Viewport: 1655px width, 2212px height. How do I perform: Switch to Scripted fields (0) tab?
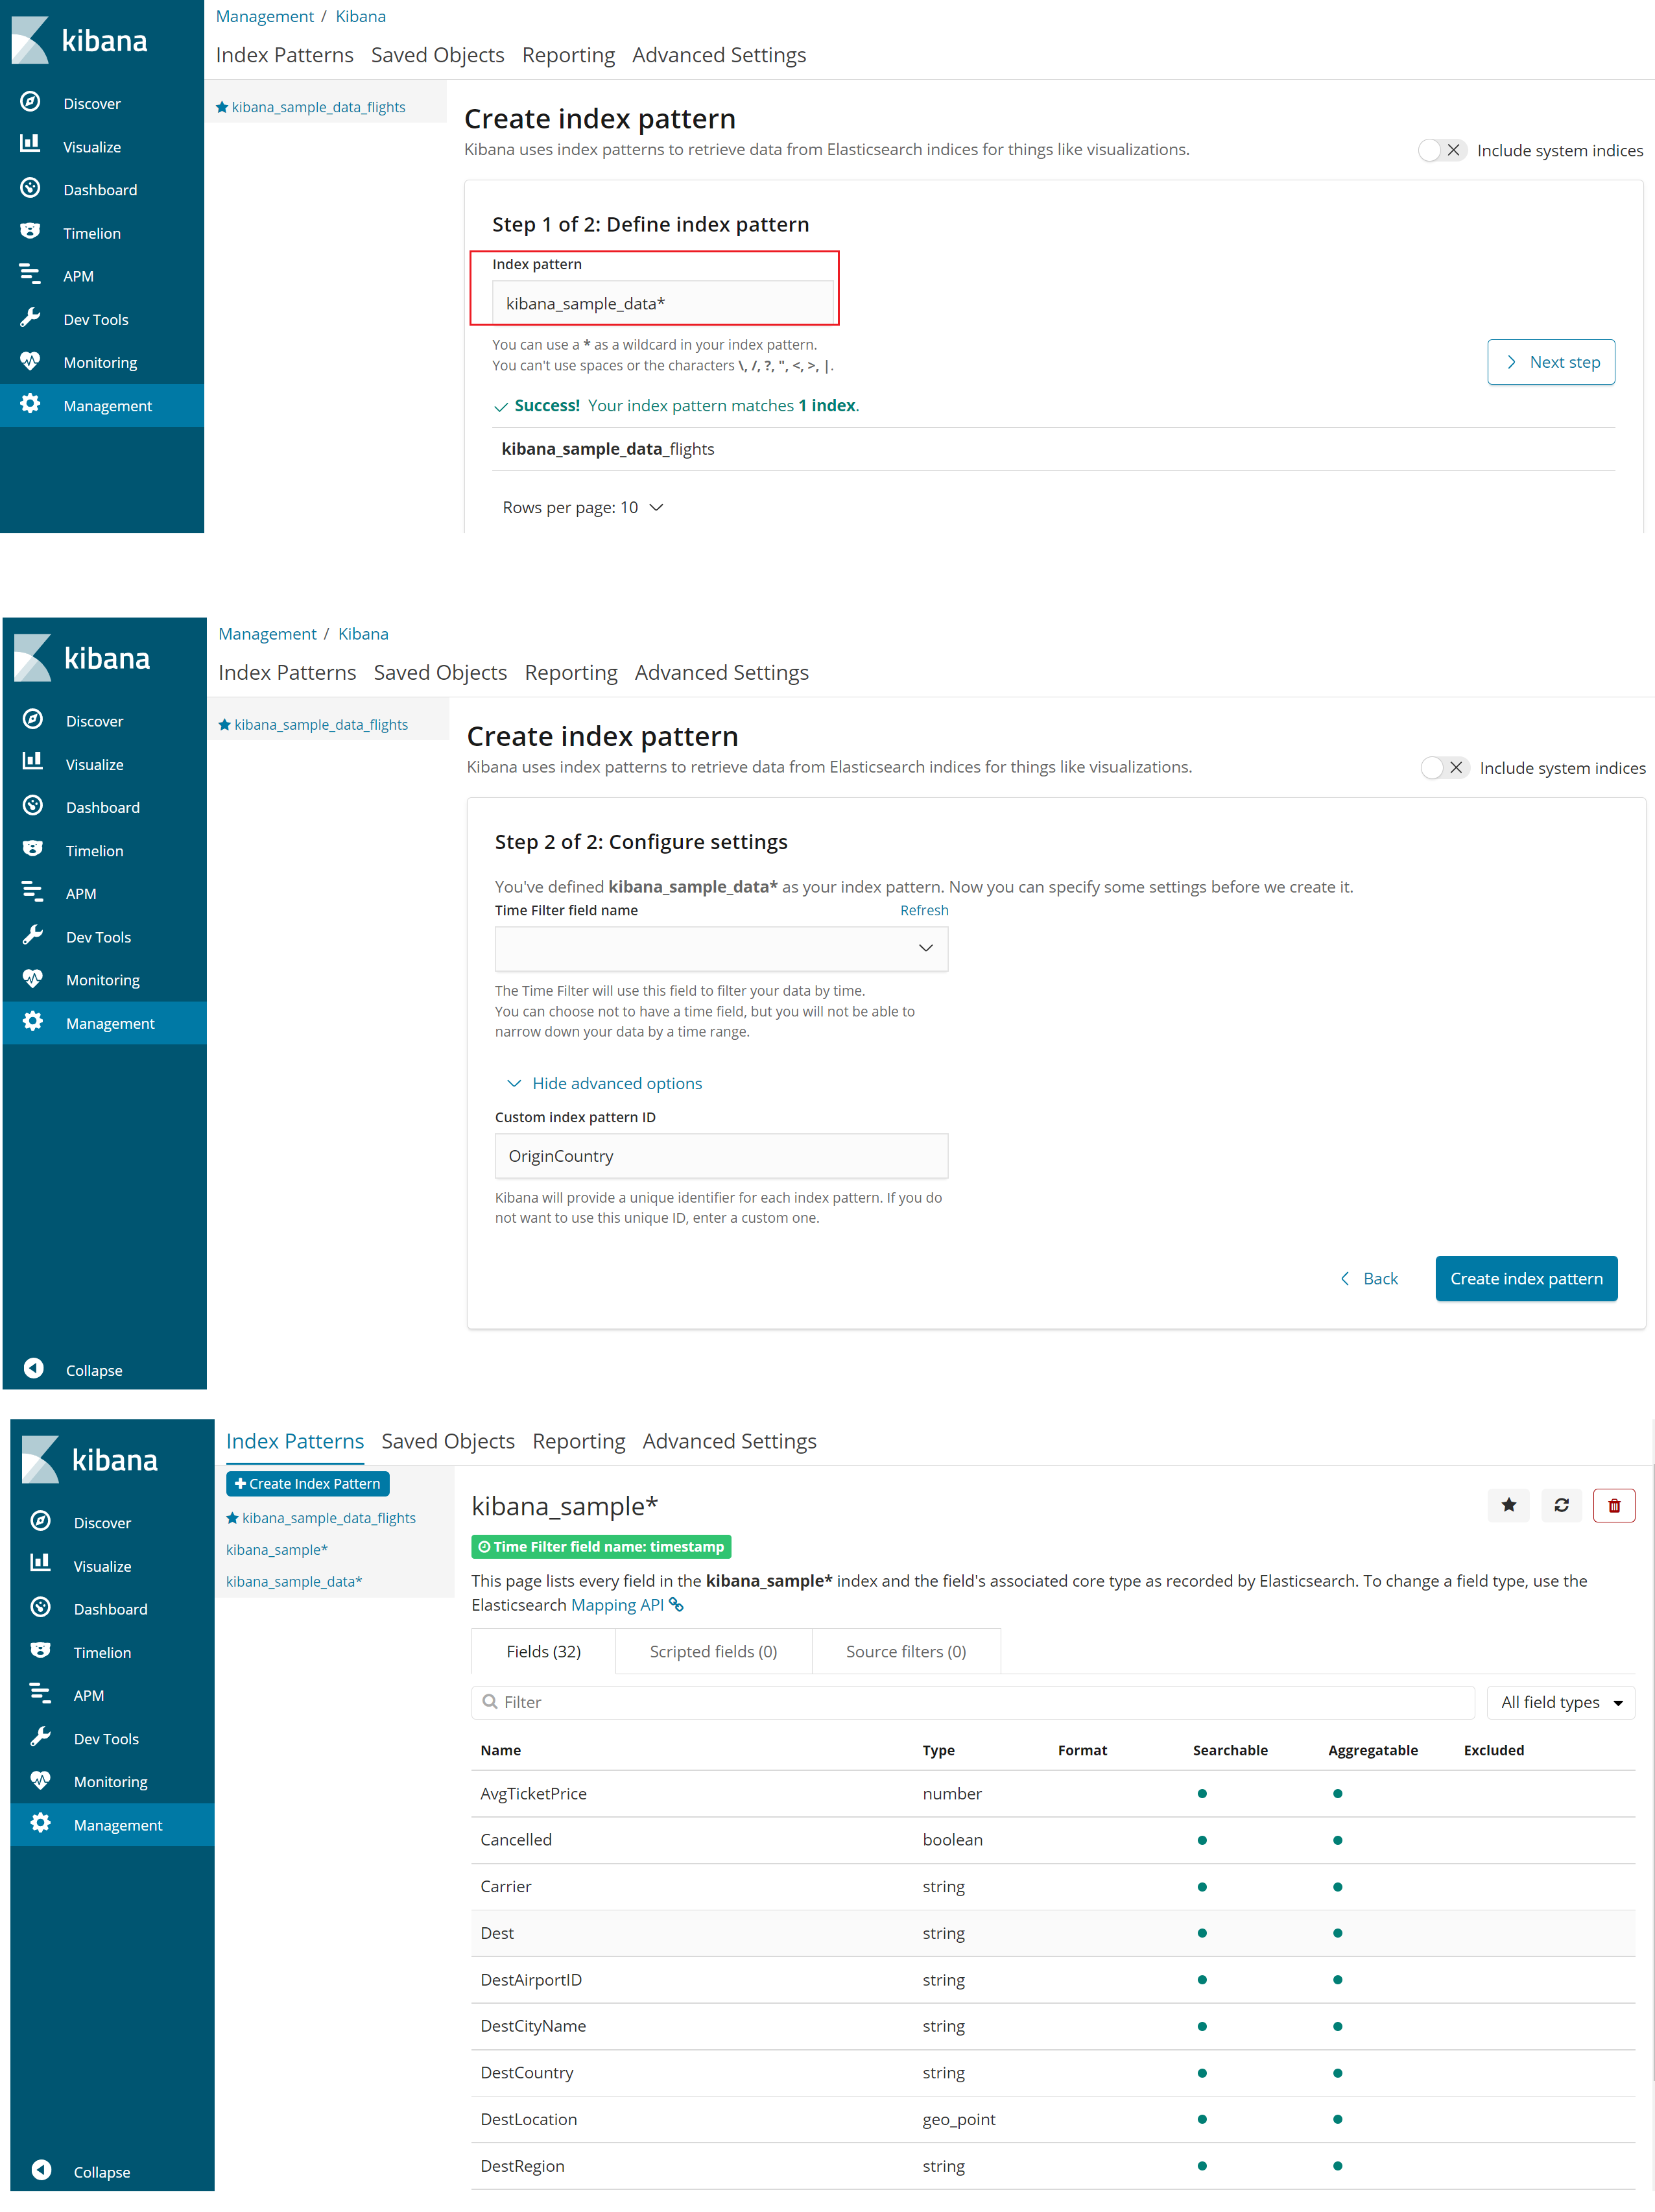click(713, 1651)
